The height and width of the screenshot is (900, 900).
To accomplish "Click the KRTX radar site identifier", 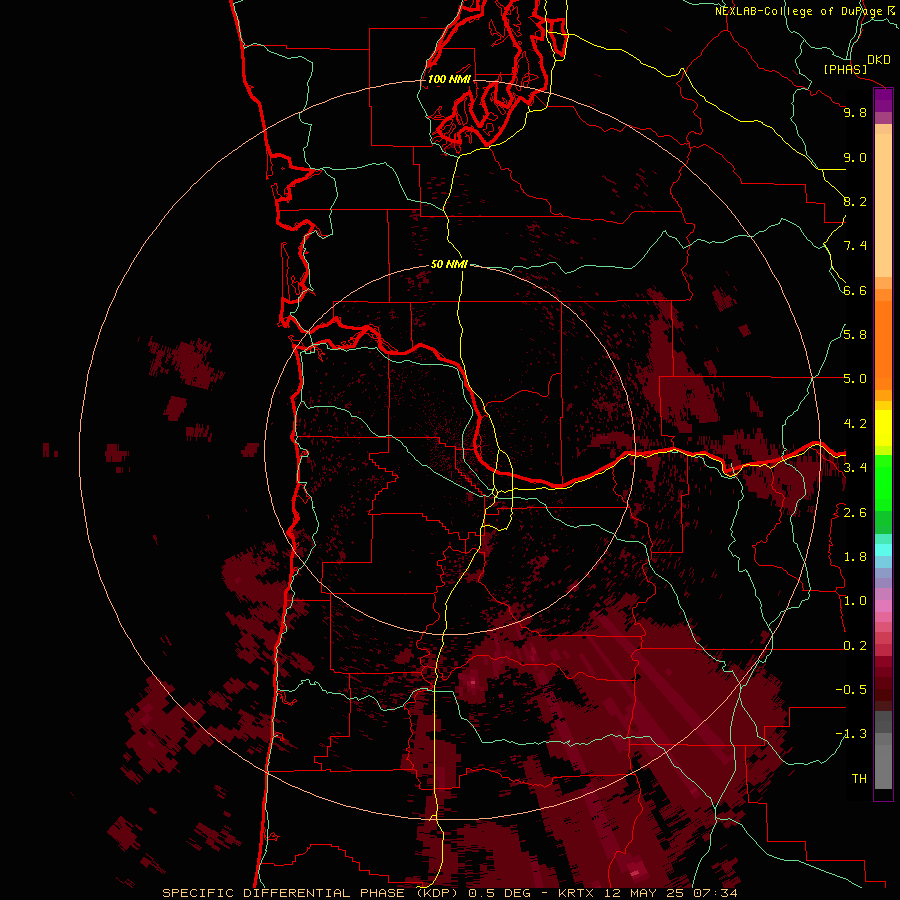I will (575, 893).
